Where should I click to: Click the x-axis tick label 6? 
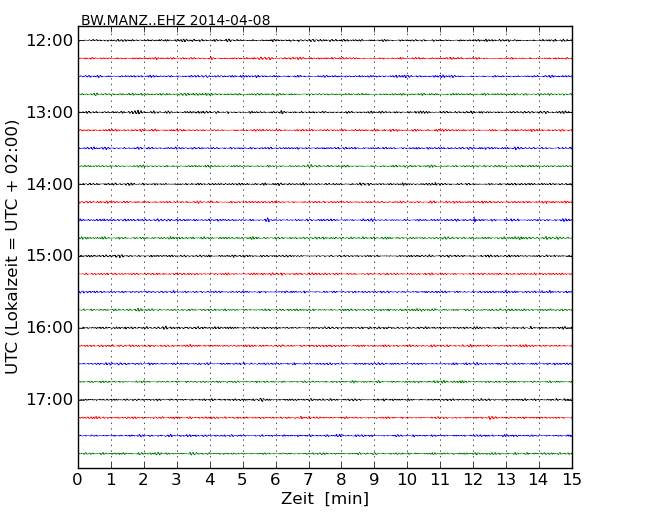275,480
